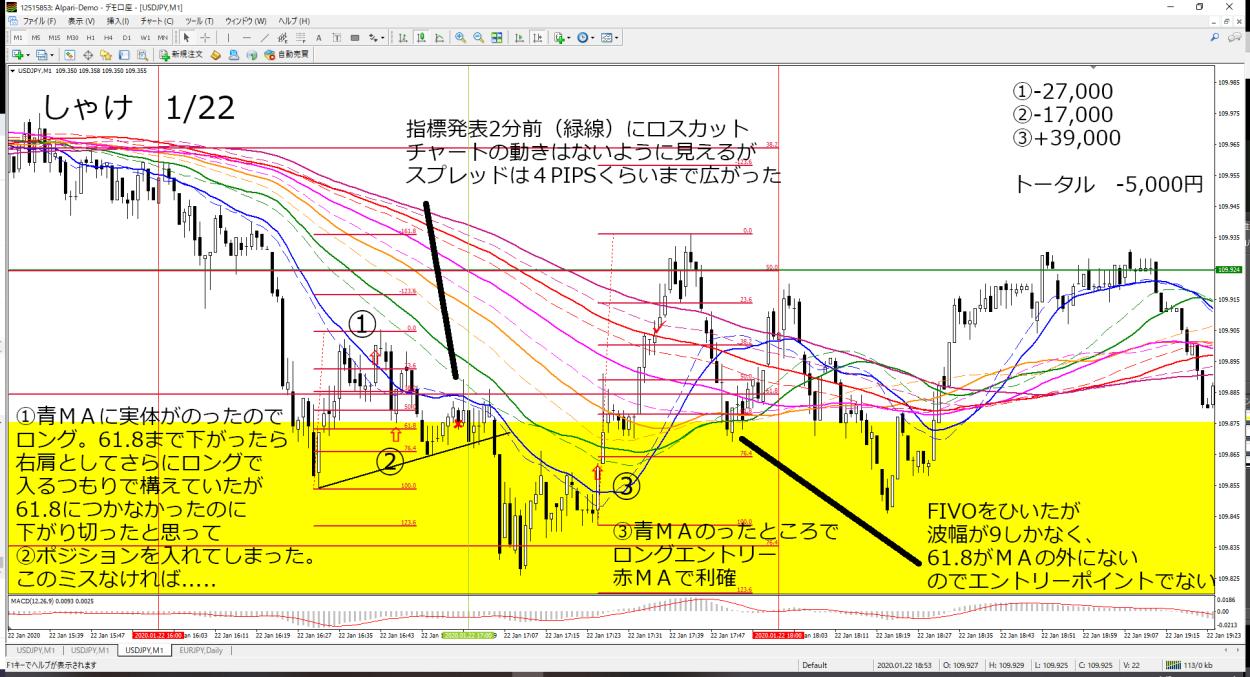1250x677 pixels.
Task: Click the zoom out magnifier icon
Action: point(478,37)
